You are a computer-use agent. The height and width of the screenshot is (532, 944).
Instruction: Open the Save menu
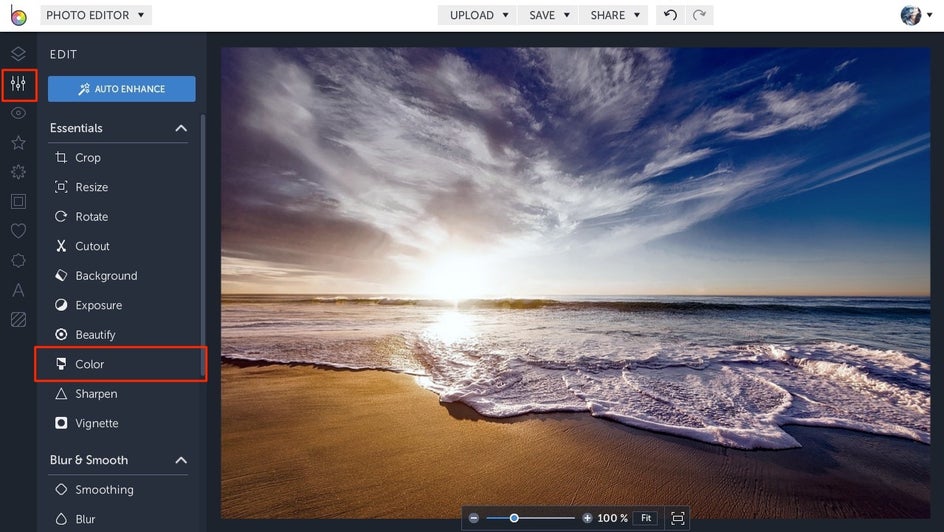pyautogui.click(x=548, y=15)
